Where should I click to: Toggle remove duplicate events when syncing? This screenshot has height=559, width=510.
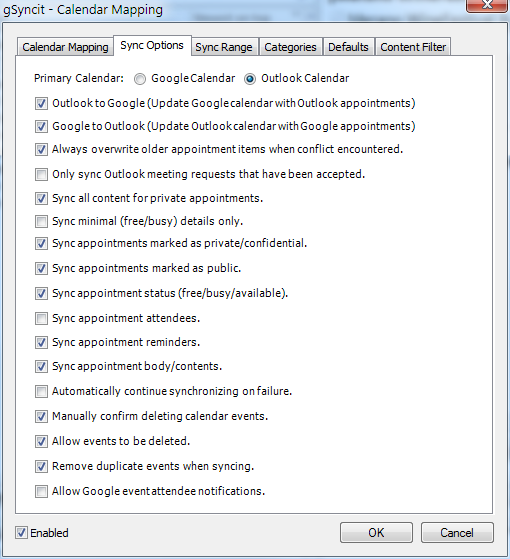click(41, 466)
